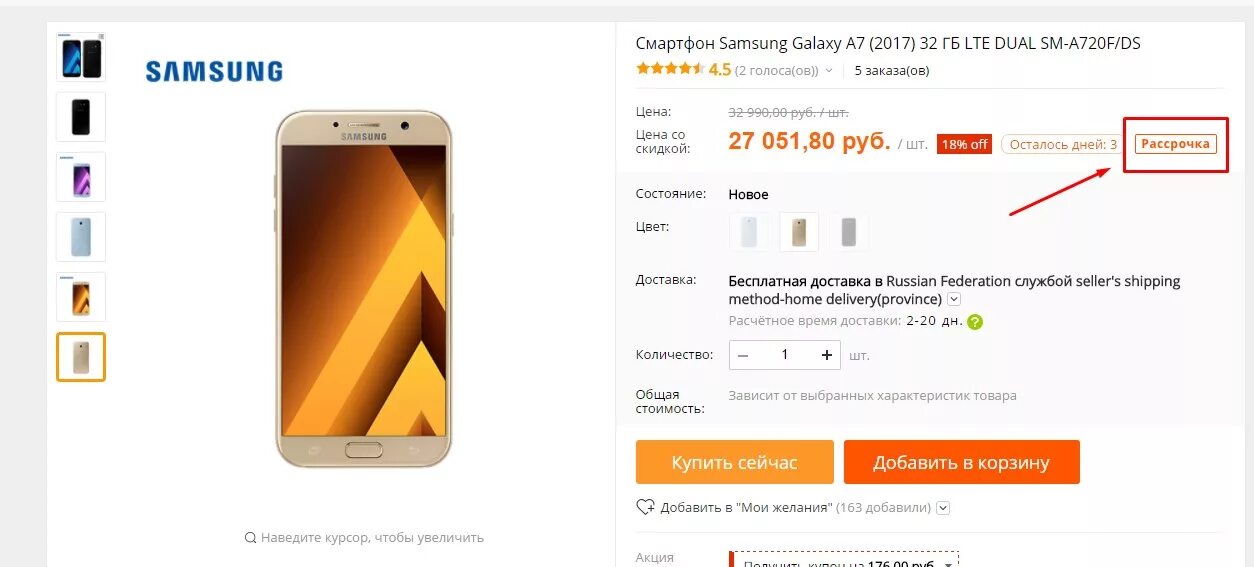Click the Купить сейчас button
Viewport: 1254px width, 567px height.
click(735, 462)
